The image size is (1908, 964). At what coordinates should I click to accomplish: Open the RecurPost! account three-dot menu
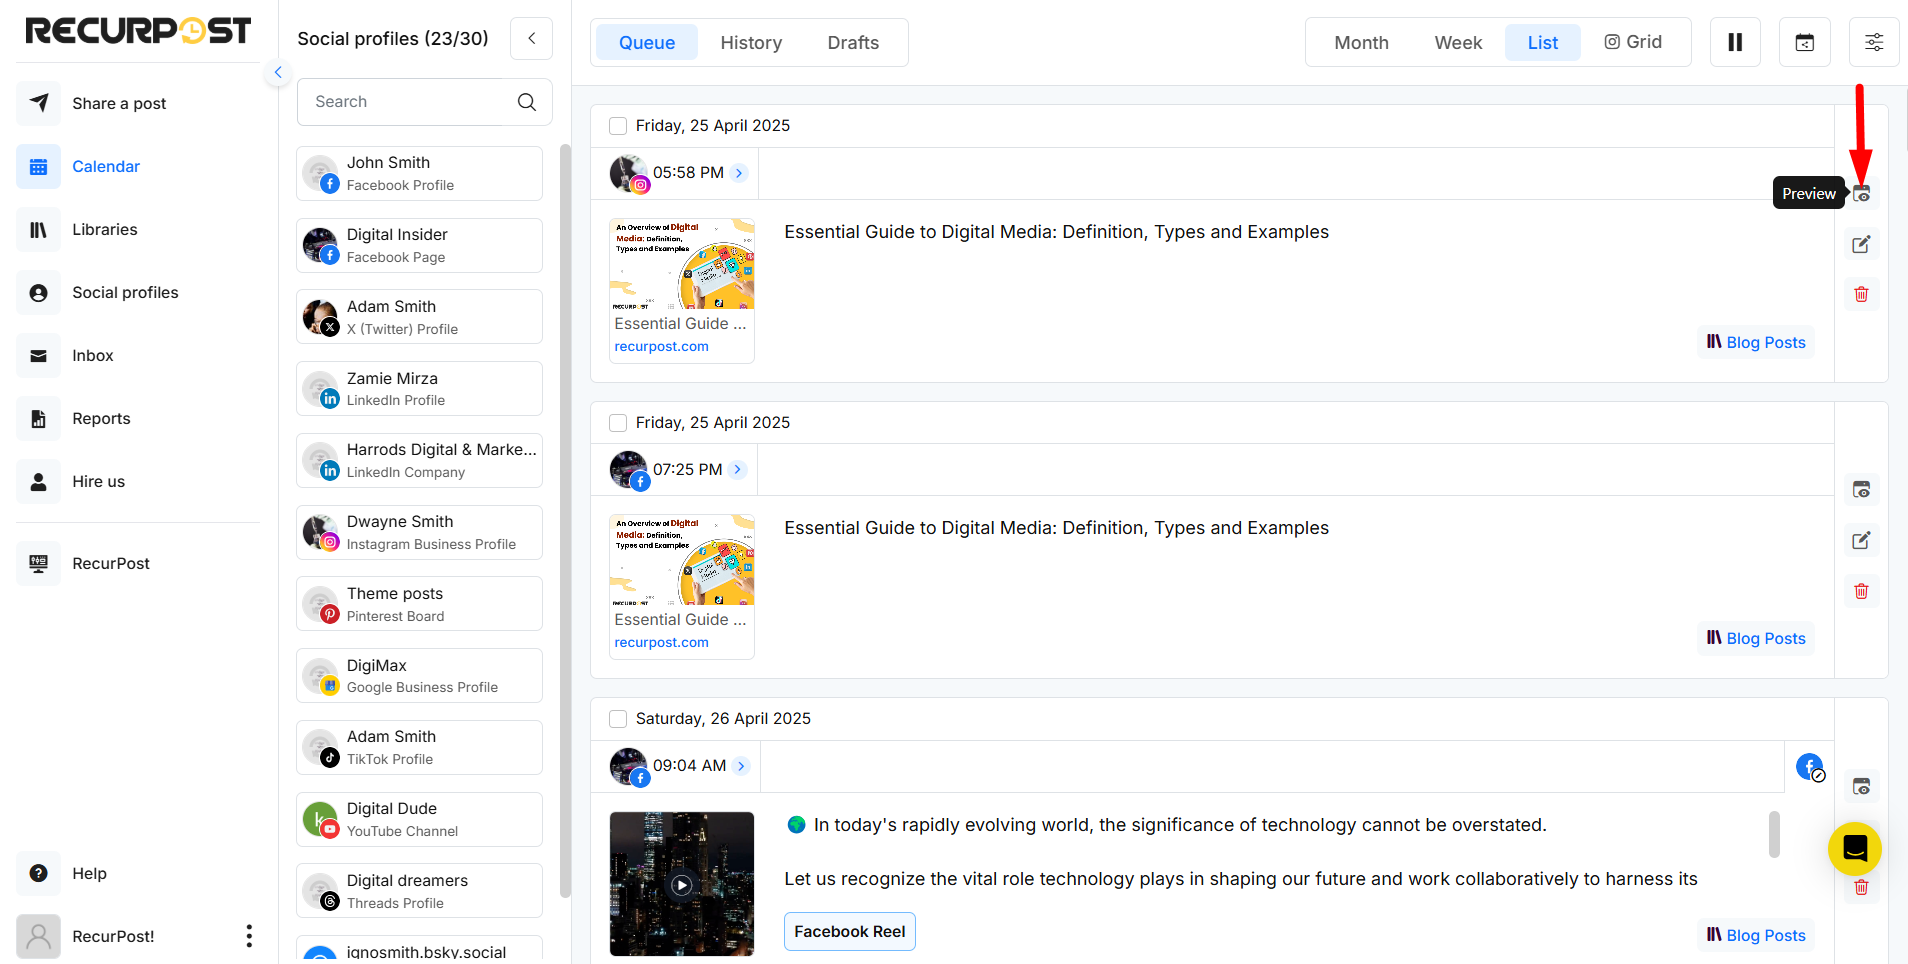coord(249,936)
